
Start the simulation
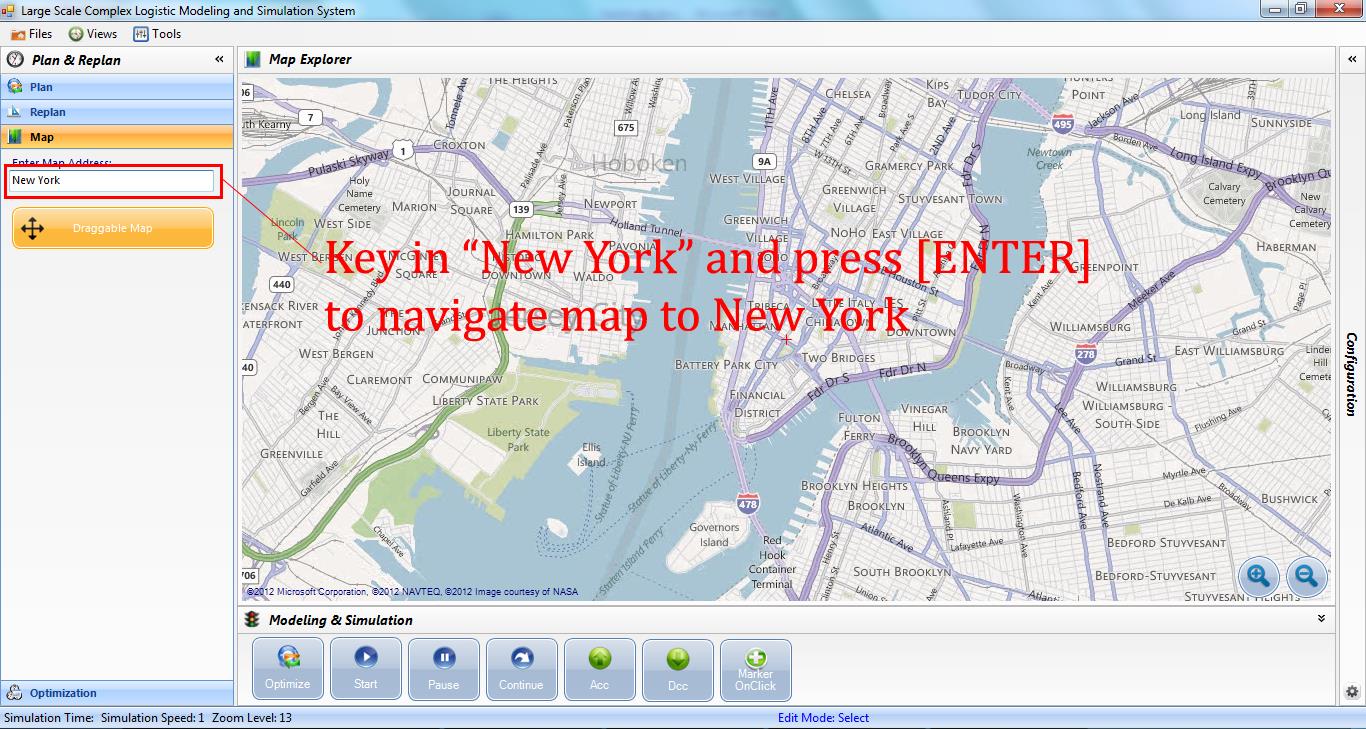[x=365, y=668]
